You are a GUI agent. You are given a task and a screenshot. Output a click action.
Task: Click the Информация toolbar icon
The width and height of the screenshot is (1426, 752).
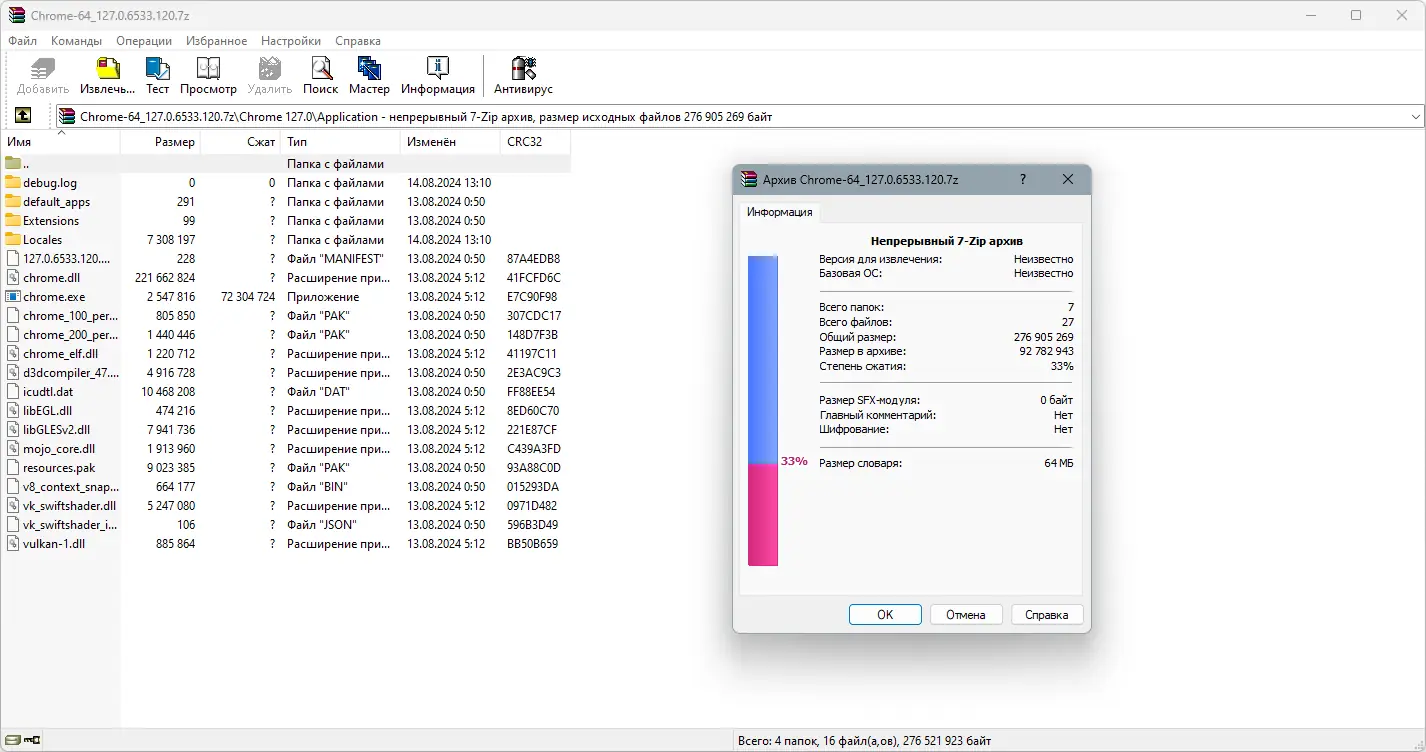pyautogui.click(x=437, y=70)
